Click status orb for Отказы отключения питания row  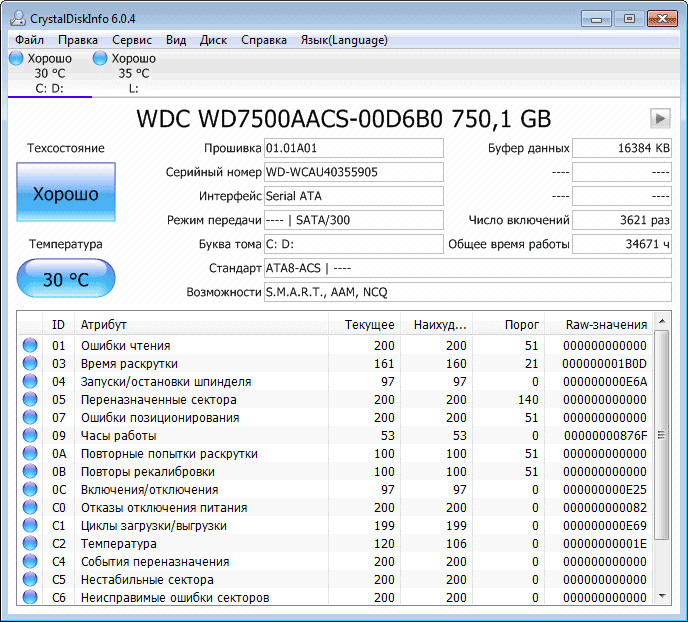(x=30, y=507)
